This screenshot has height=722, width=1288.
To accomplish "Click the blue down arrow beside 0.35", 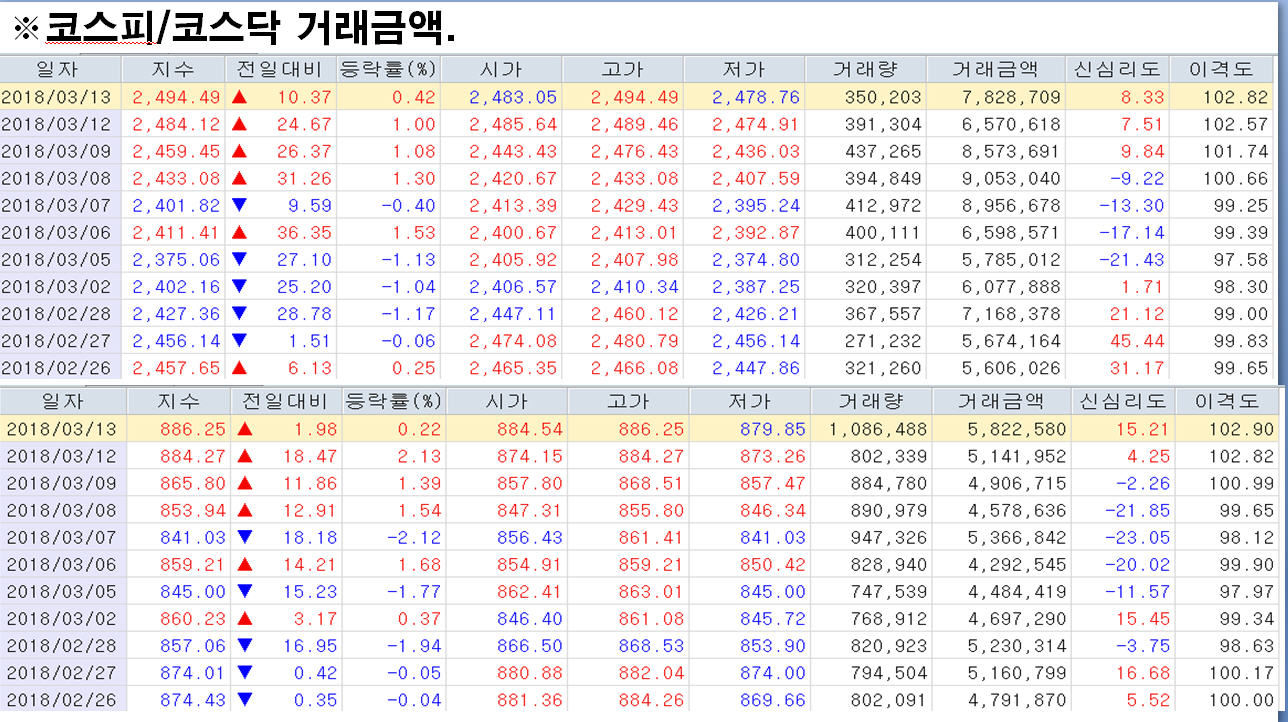I will tap(245, 700).
